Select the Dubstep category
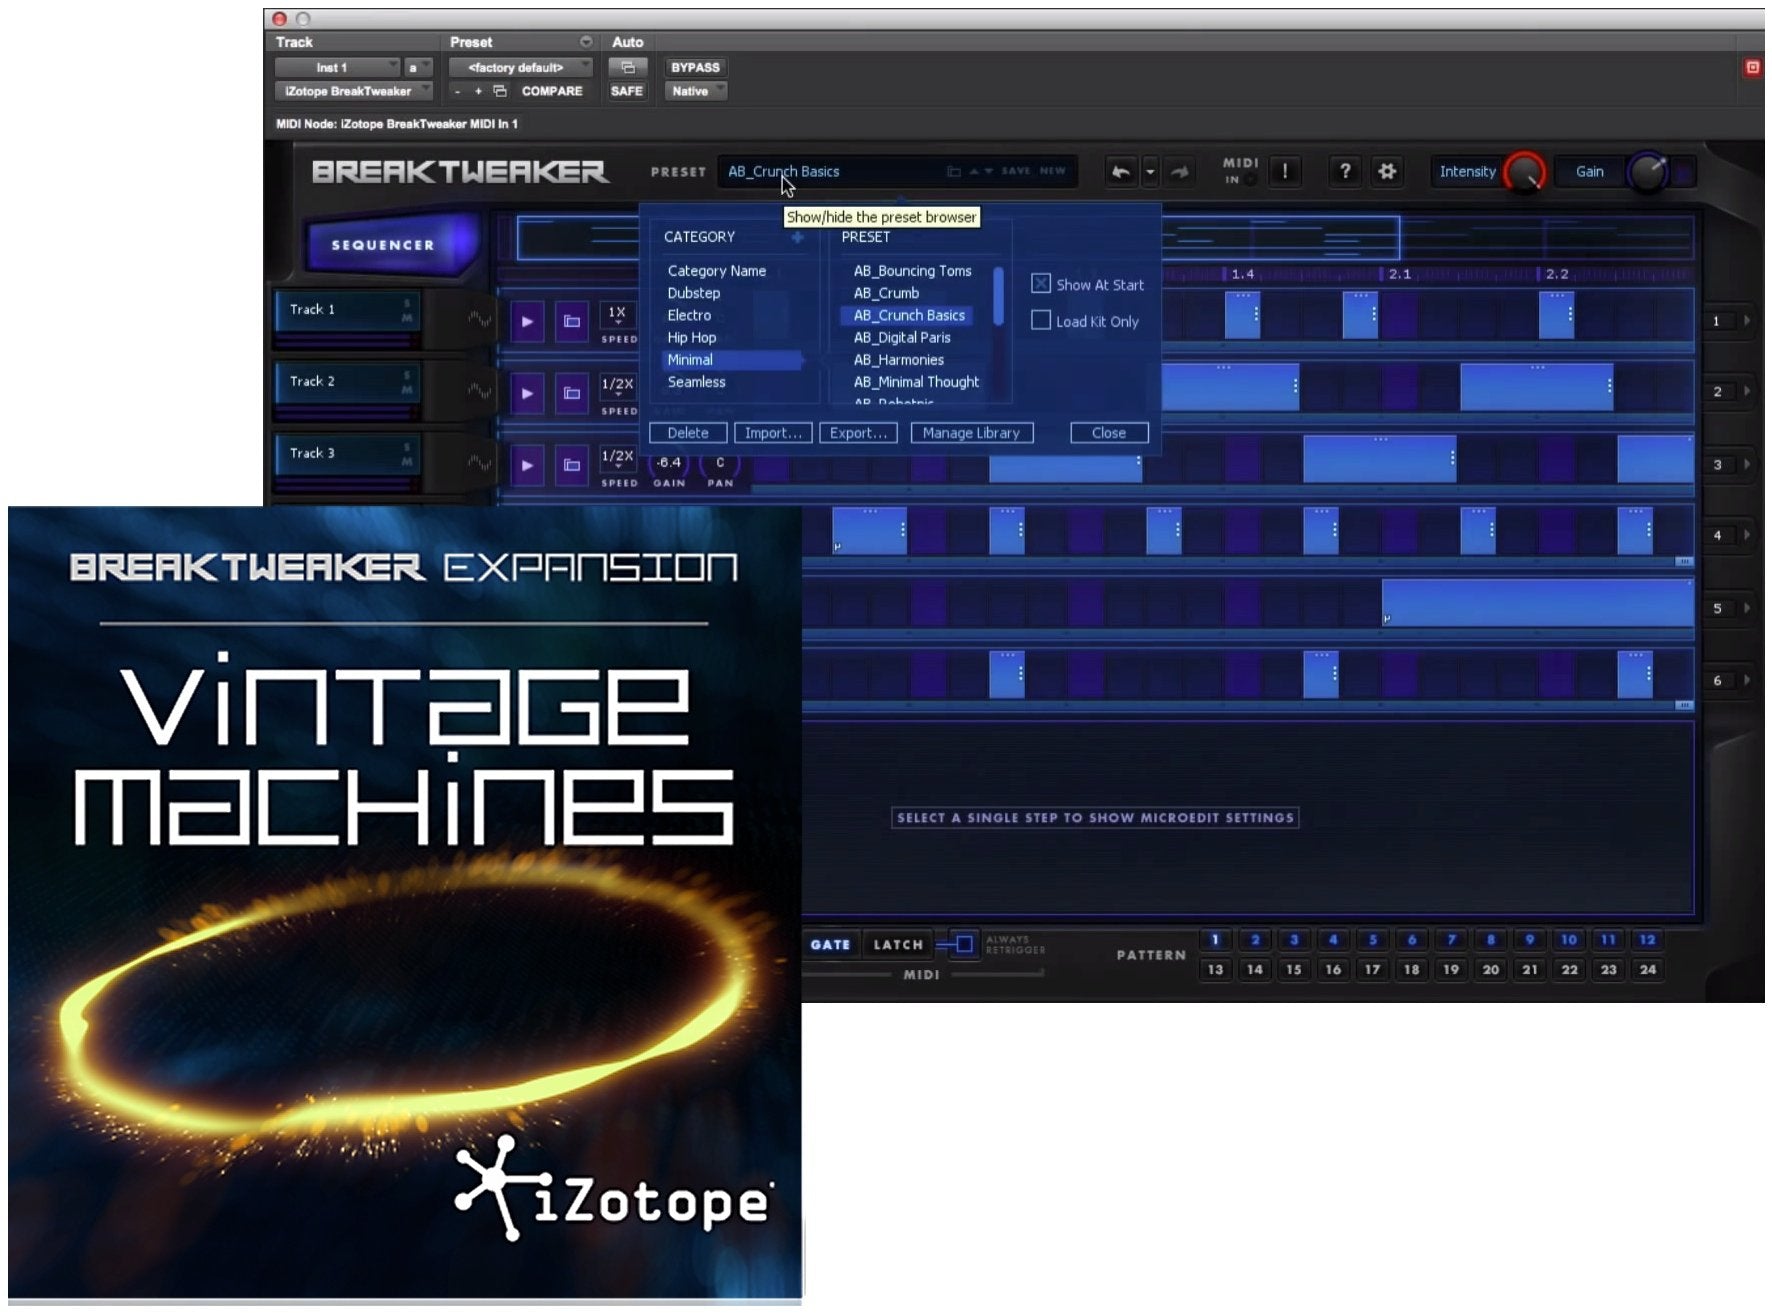 pos(694,293)
